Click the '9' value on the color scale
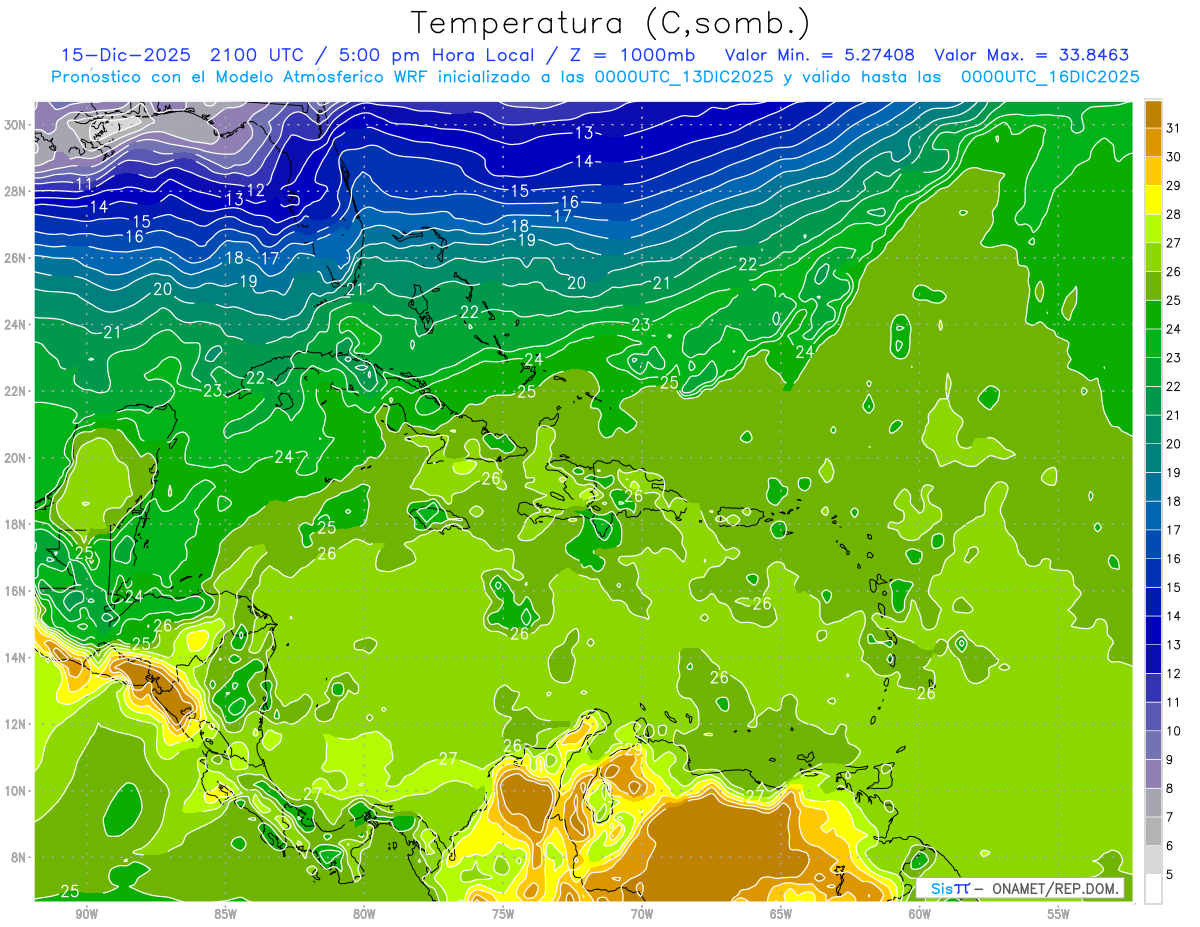Viewport: 1200px width, 927px height. 1170,760
